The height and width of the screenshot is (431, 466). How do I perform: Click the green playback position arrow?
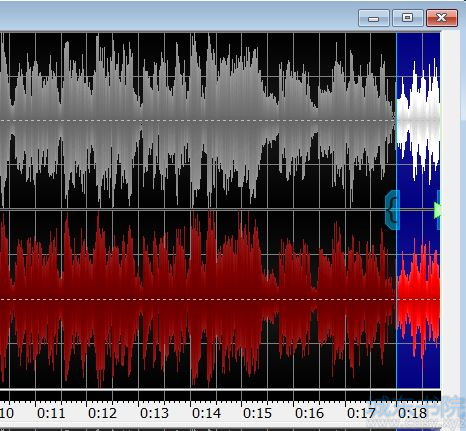coord(437,210)
